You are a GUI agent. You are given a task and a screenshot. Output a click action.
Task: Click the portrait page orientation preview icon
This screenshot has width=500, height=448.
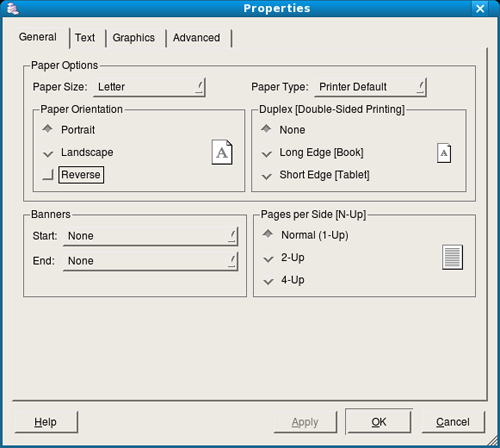click(222, 152)
